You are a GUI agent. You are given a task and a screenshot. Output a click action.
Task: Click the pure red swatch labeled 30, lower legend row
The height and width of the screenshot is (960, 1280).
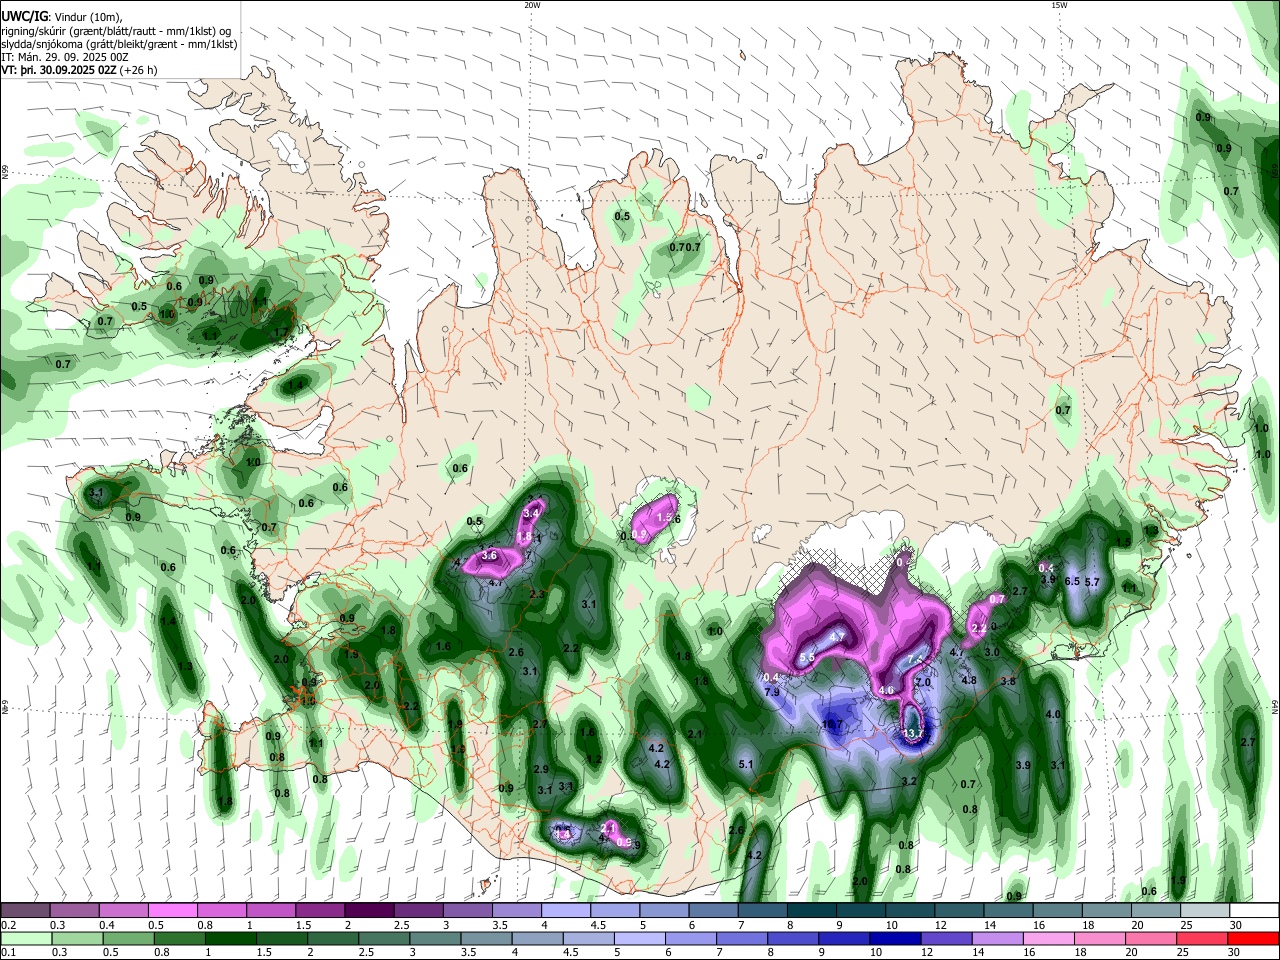[x=1252, y=938]
